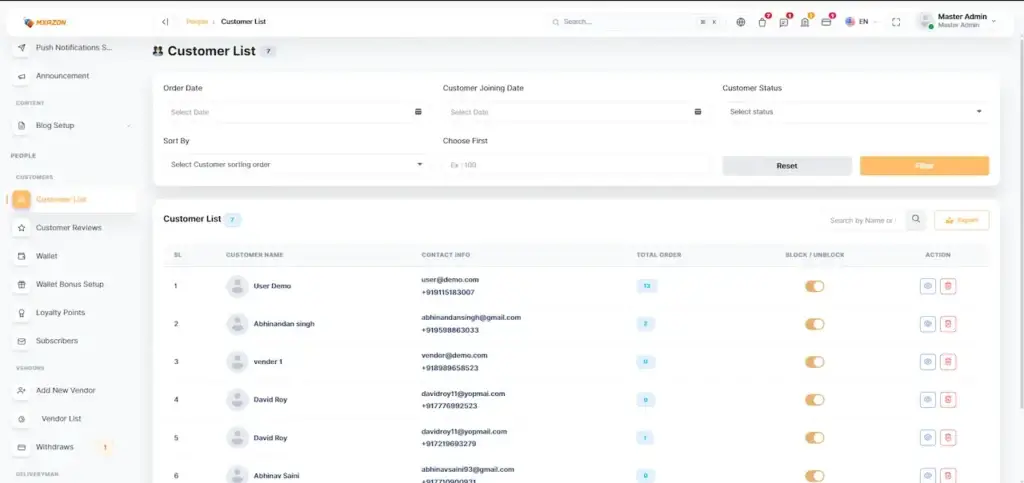
Task: View details of Abhinav Saini
Action: click(927, 476)
